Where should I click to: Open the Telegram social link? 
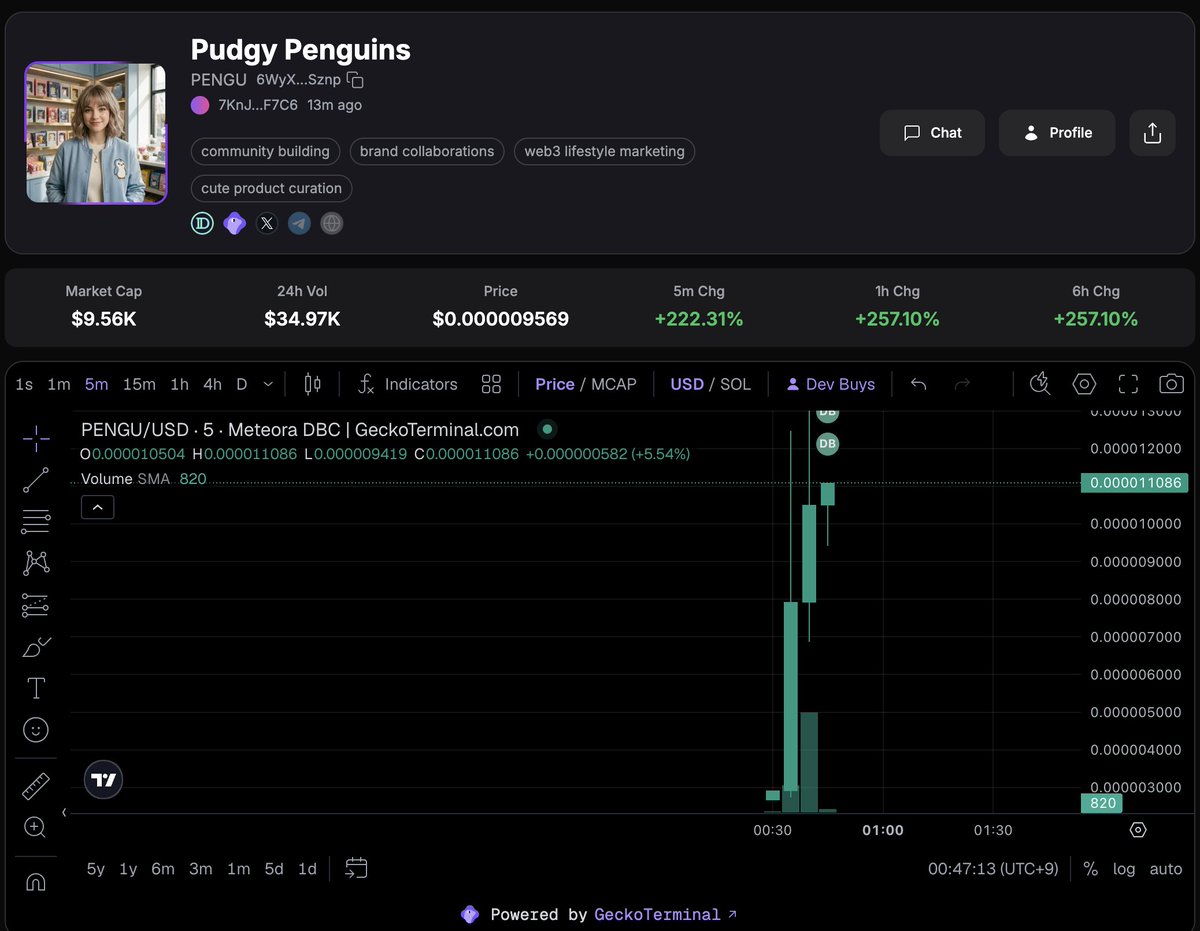tap(299, 223)
